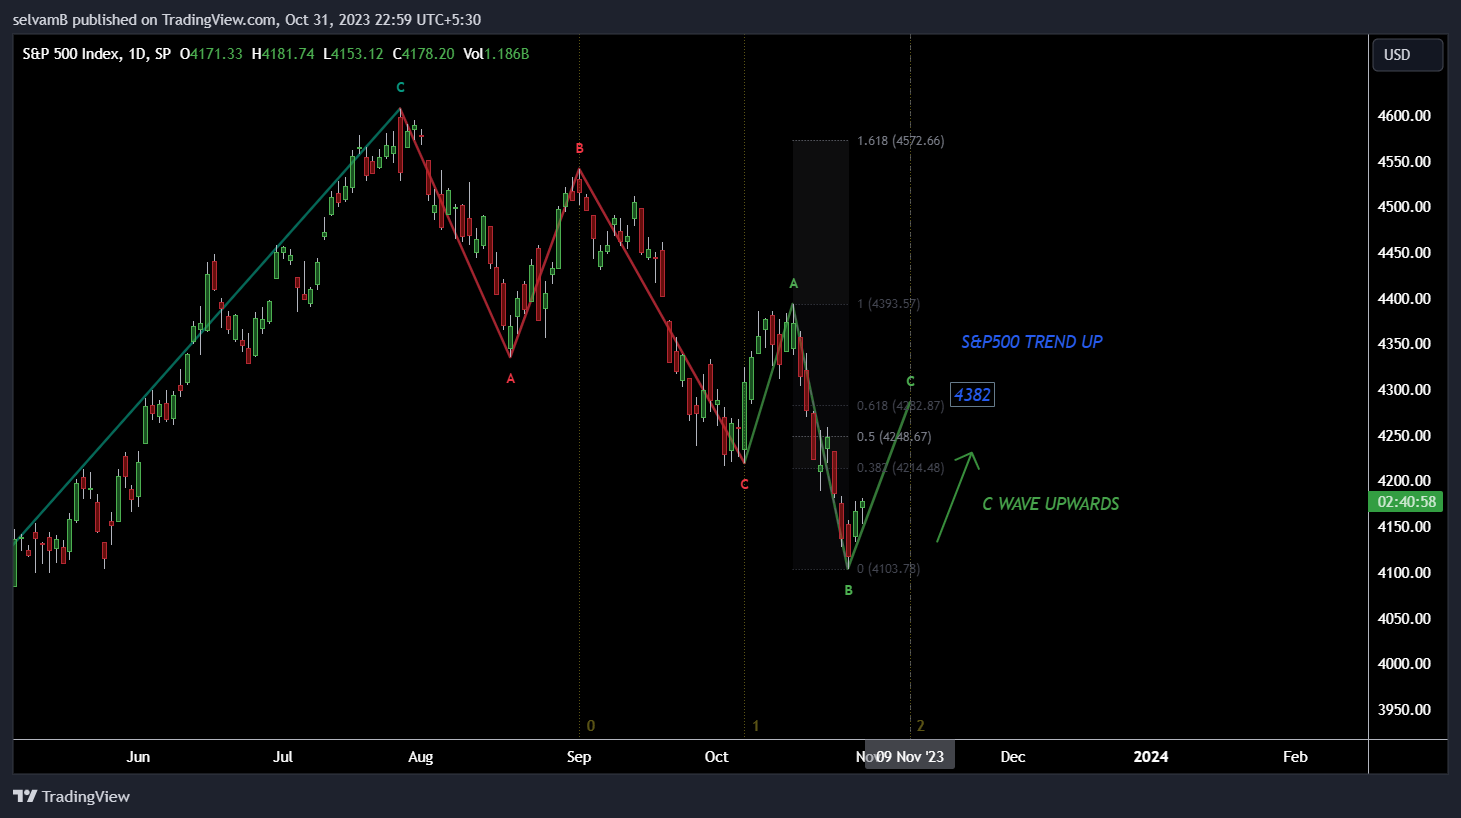Click the cycle marker 1 at the chart bottom
This screenshot has height=818, width=1461.
756,726
